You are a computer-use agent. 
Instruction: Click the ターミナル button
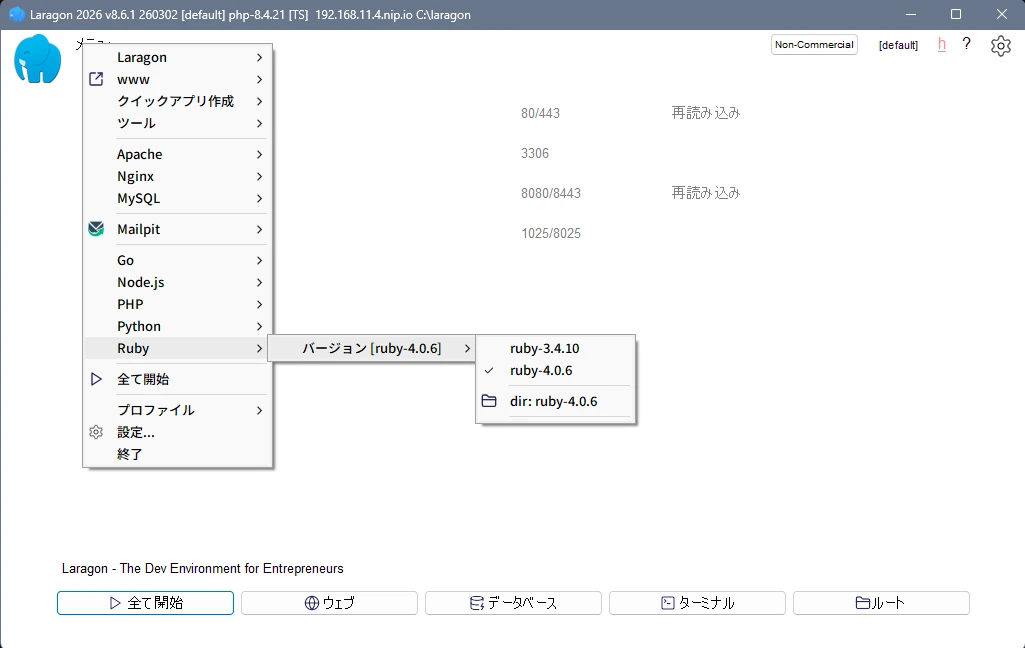pos(697,603)
